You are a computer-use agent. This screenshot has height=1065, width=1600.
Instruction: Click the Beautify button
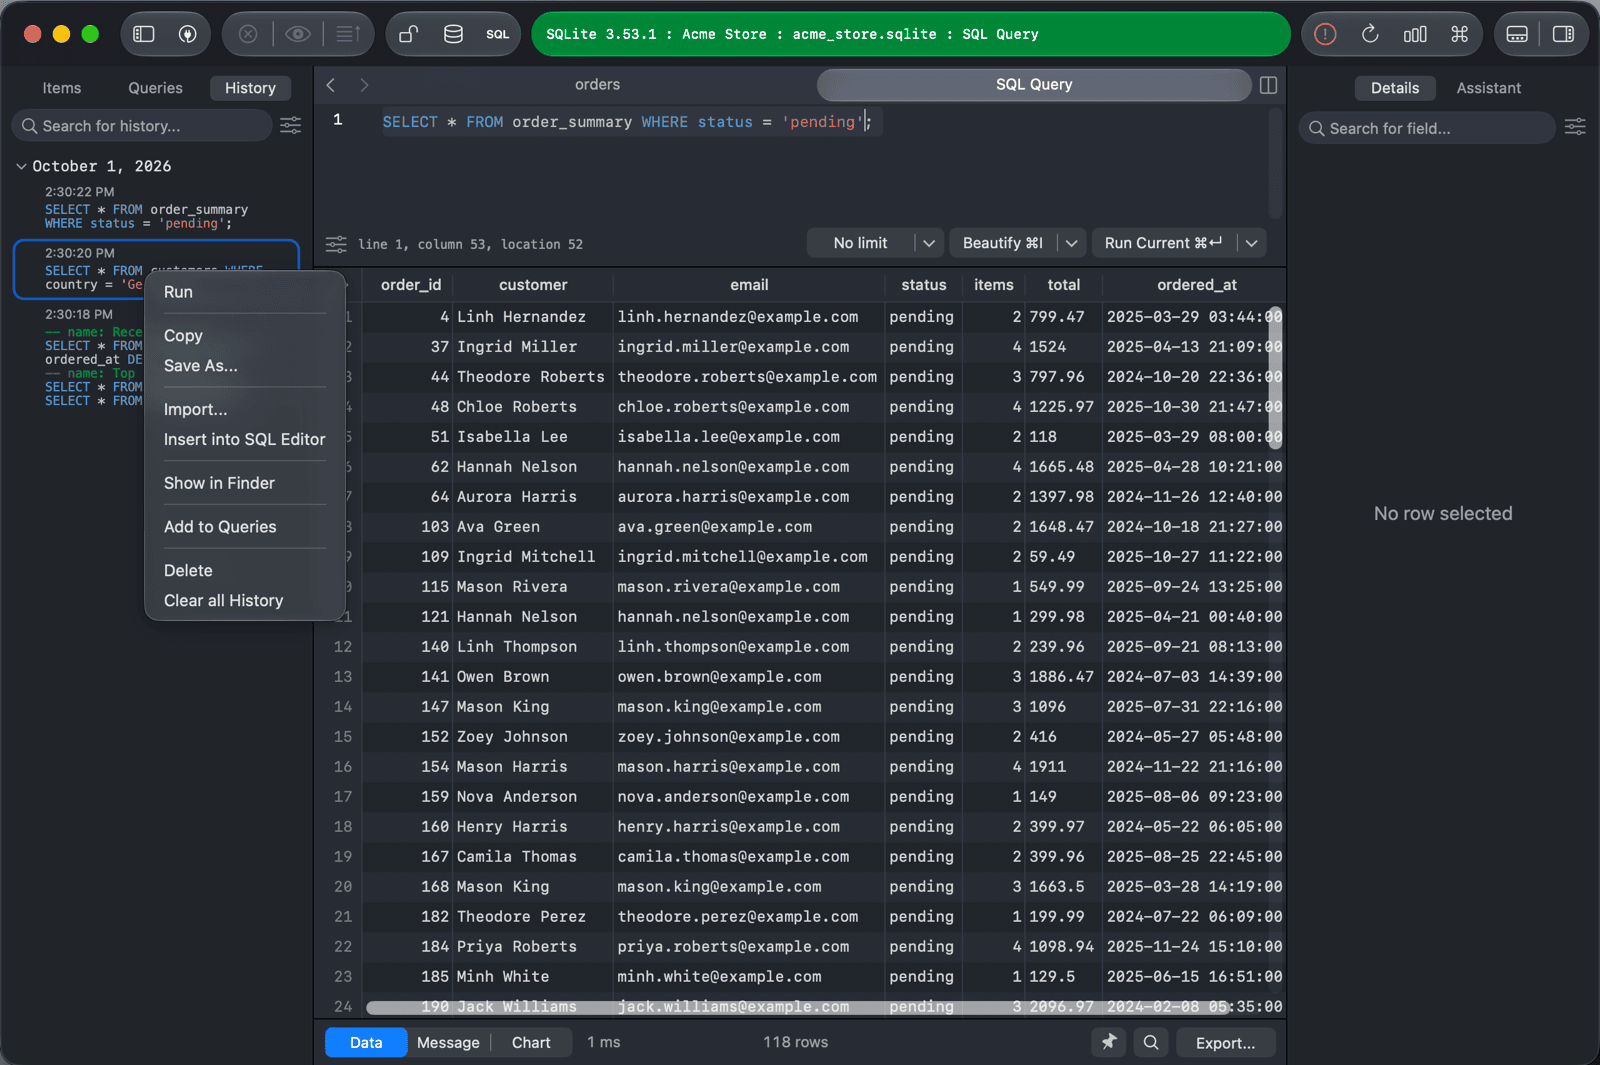(1002, 243)
